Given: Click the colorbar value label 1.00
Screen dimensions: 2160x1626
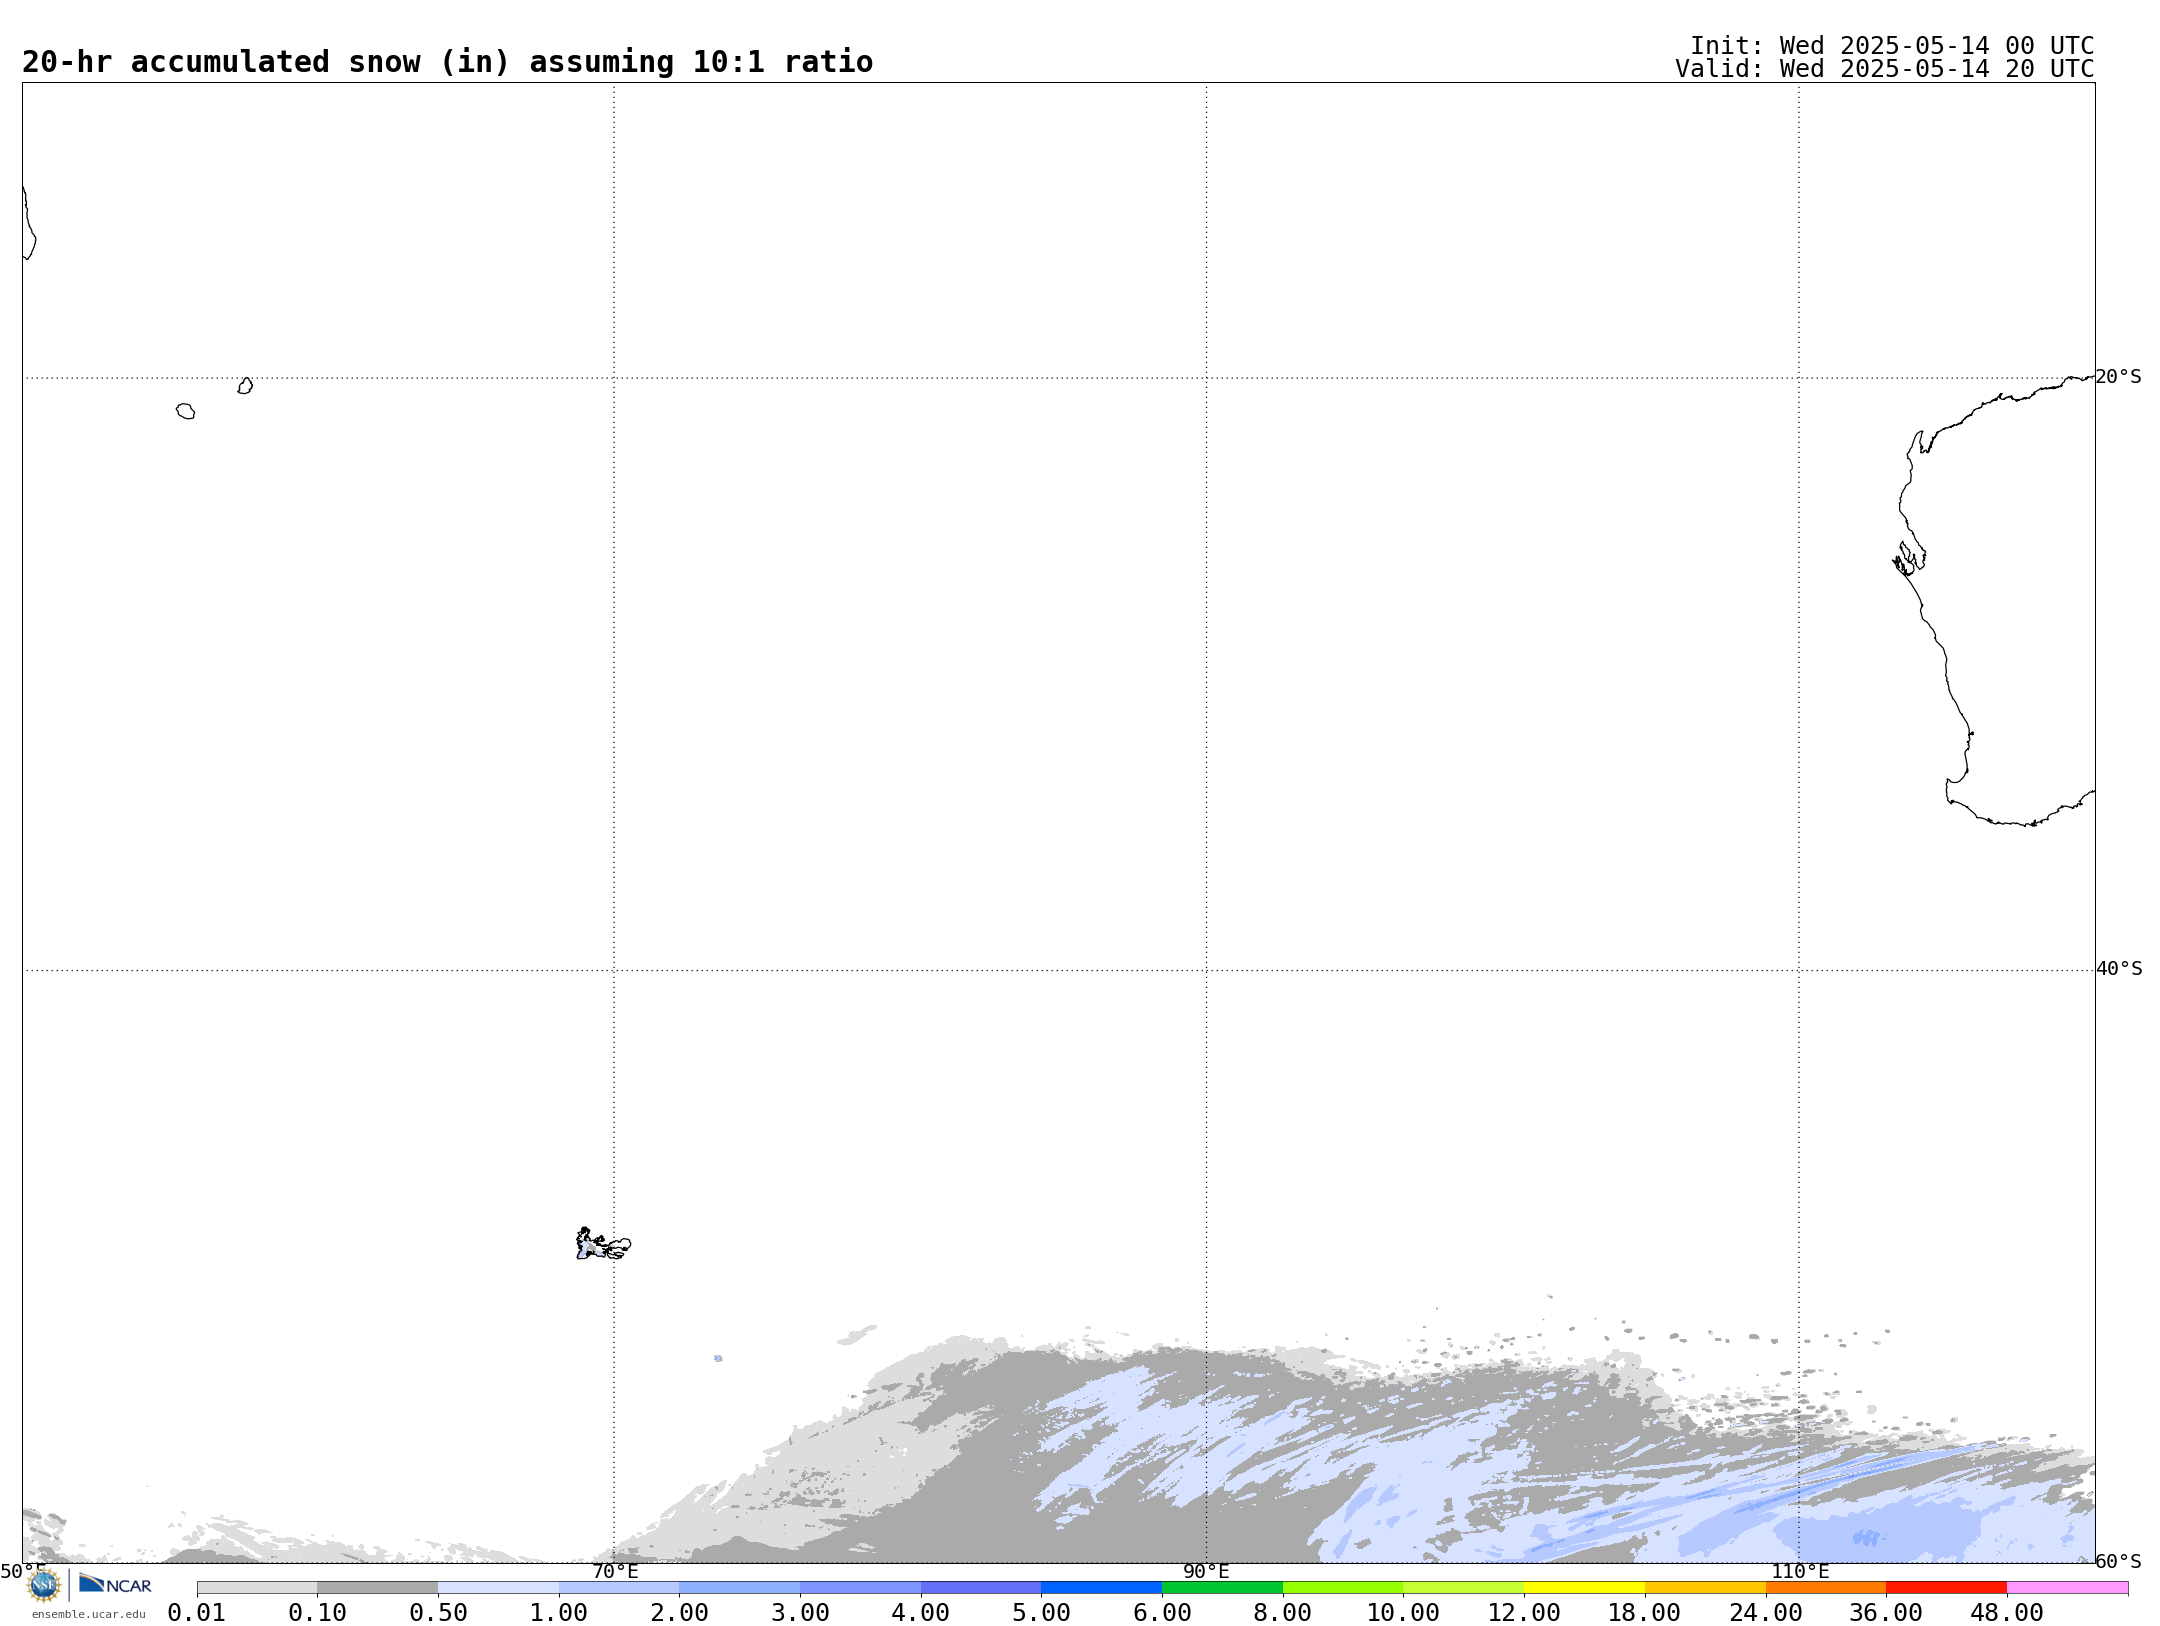Looking at the screenshot, I should (x=558, y=1613).
